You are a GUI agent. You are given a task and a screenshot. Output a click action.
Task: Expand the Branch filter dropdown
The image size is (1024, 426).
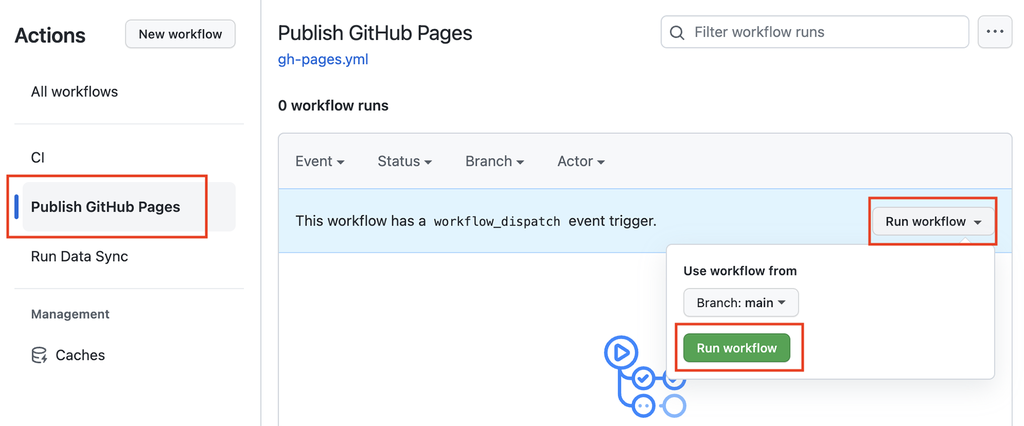tap(494, 161)
